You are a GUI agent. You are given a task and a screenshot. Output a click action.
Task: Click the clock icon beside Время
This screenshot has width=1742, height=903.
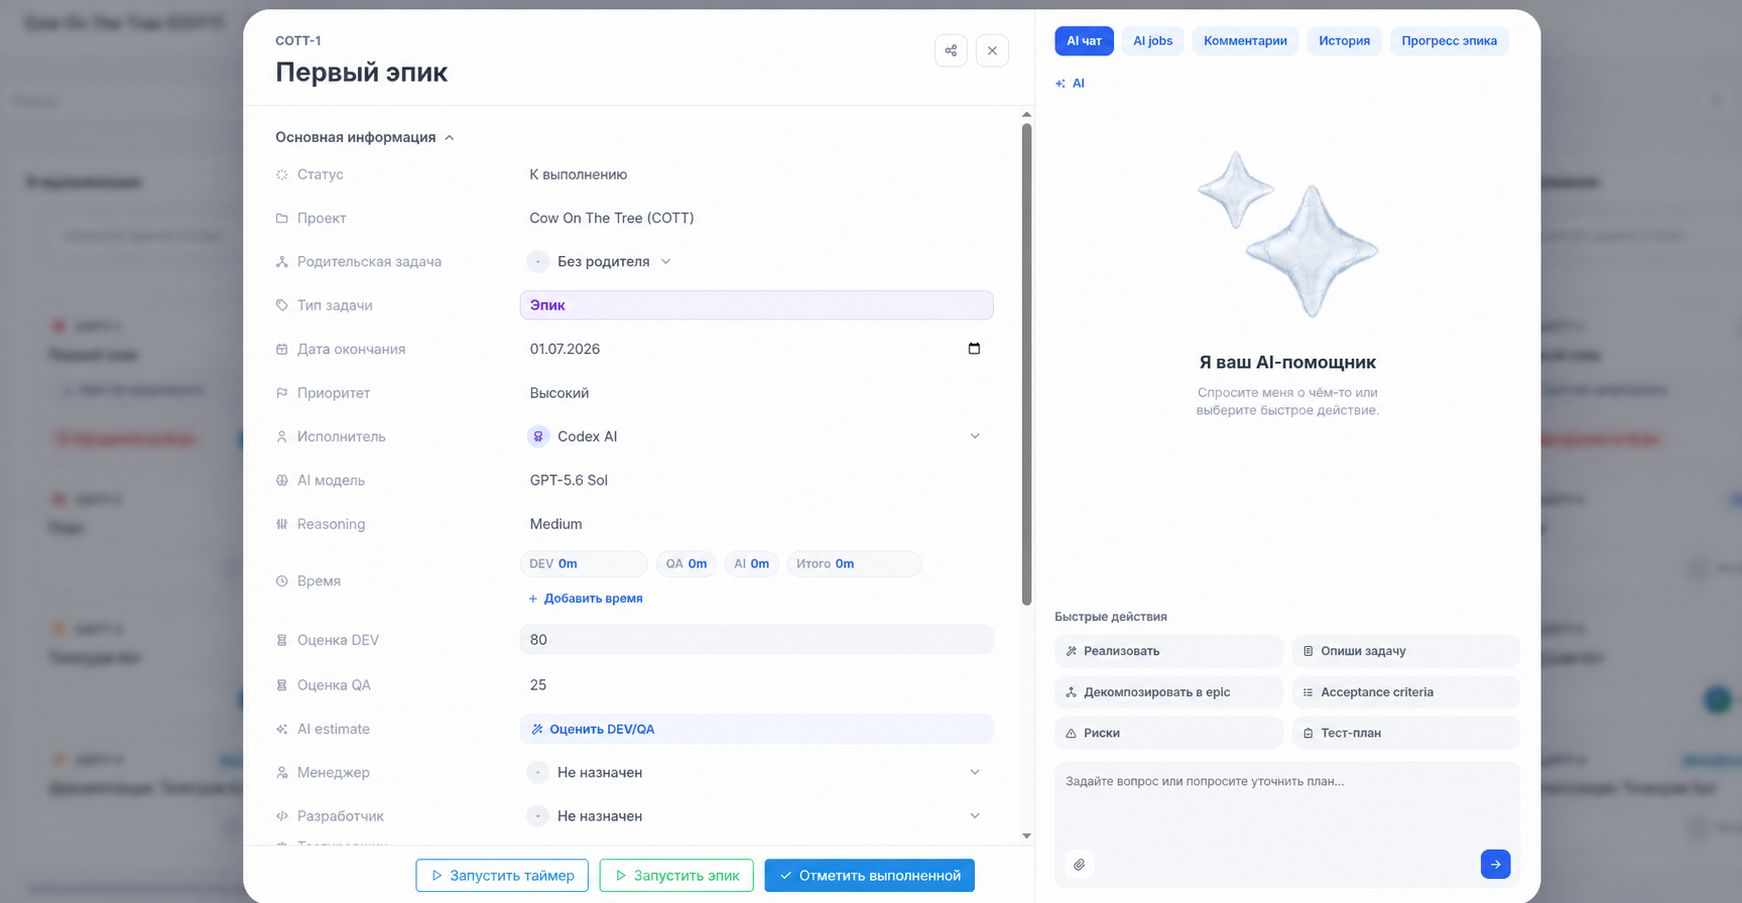click(x=282, y=581)
